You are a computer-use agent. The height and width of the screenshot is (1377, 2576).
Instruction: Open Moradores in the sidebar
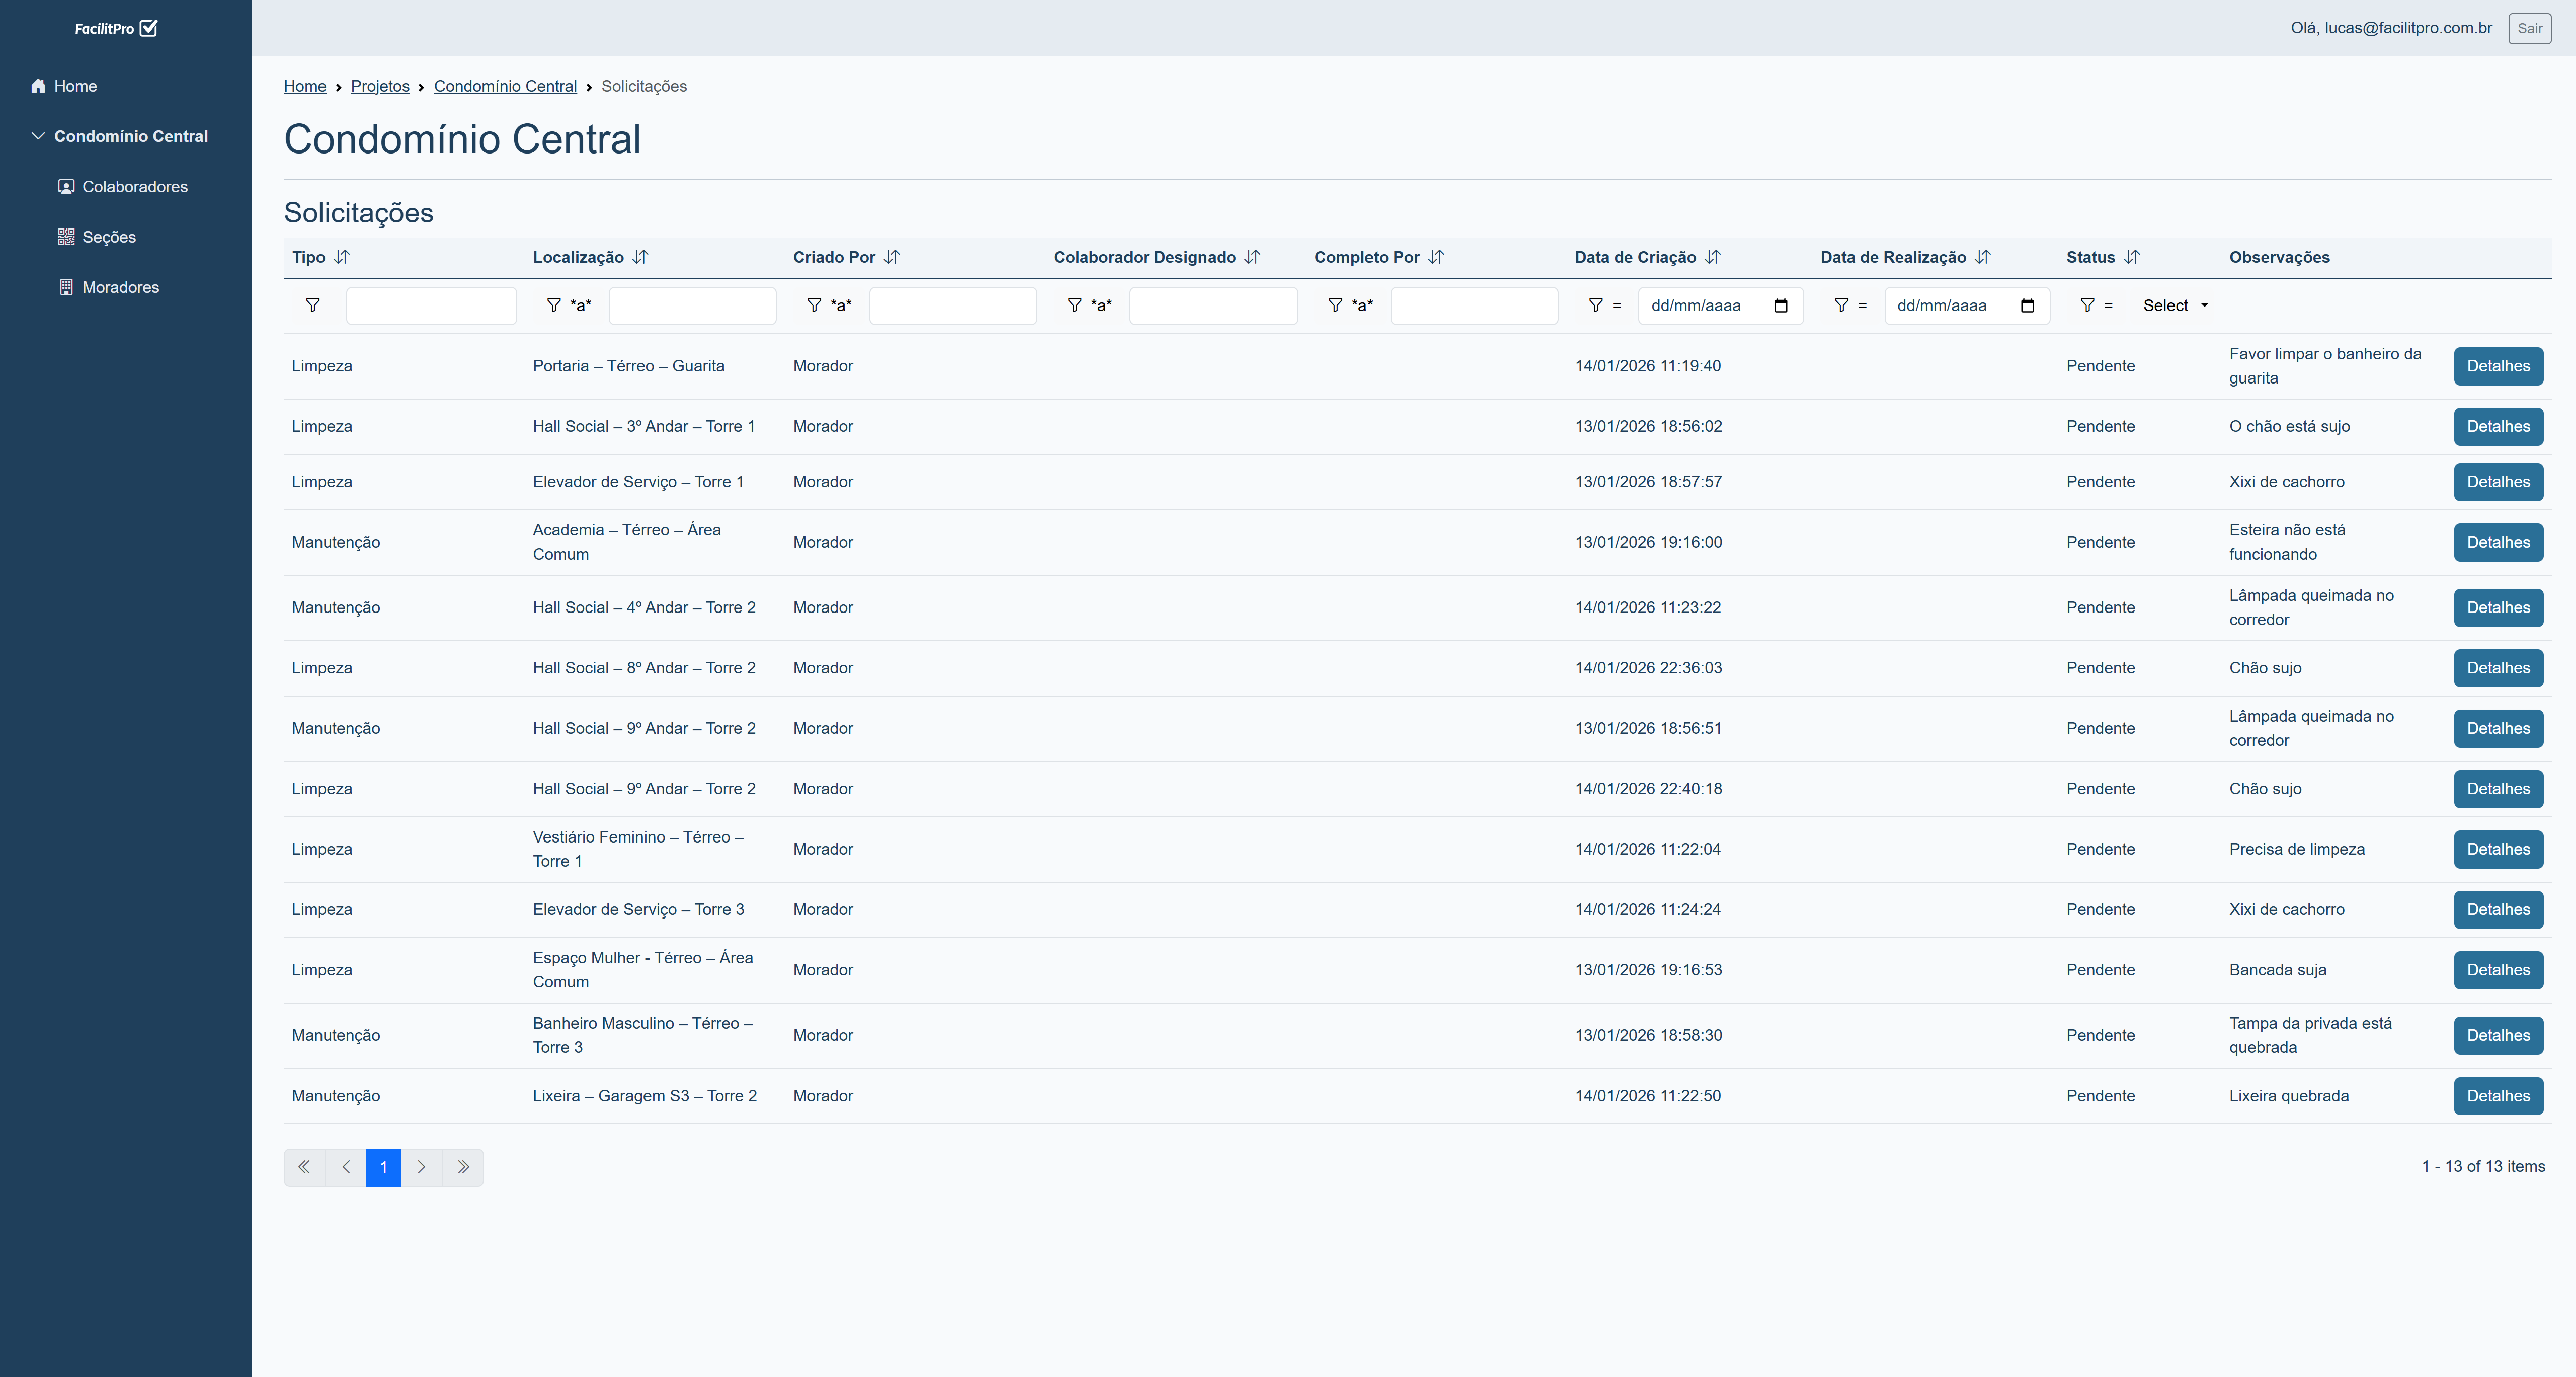click(120, 287)
